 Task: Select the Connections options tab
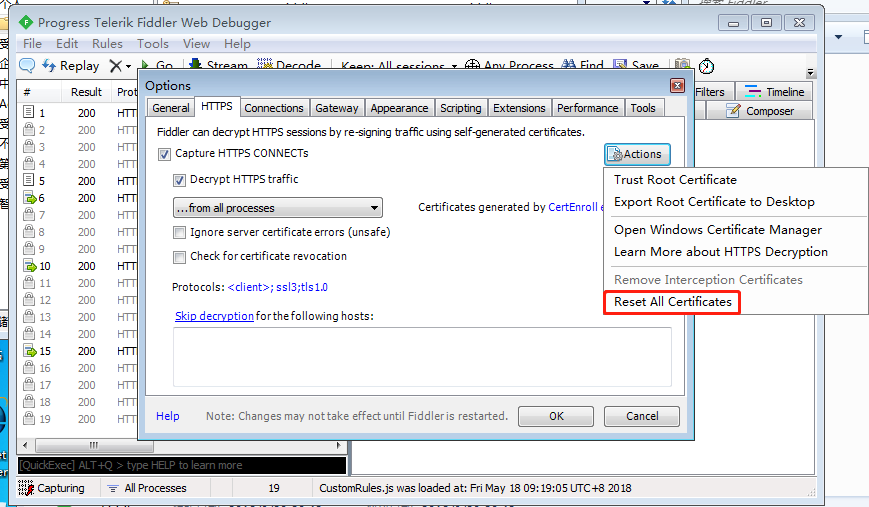(274, 108)
